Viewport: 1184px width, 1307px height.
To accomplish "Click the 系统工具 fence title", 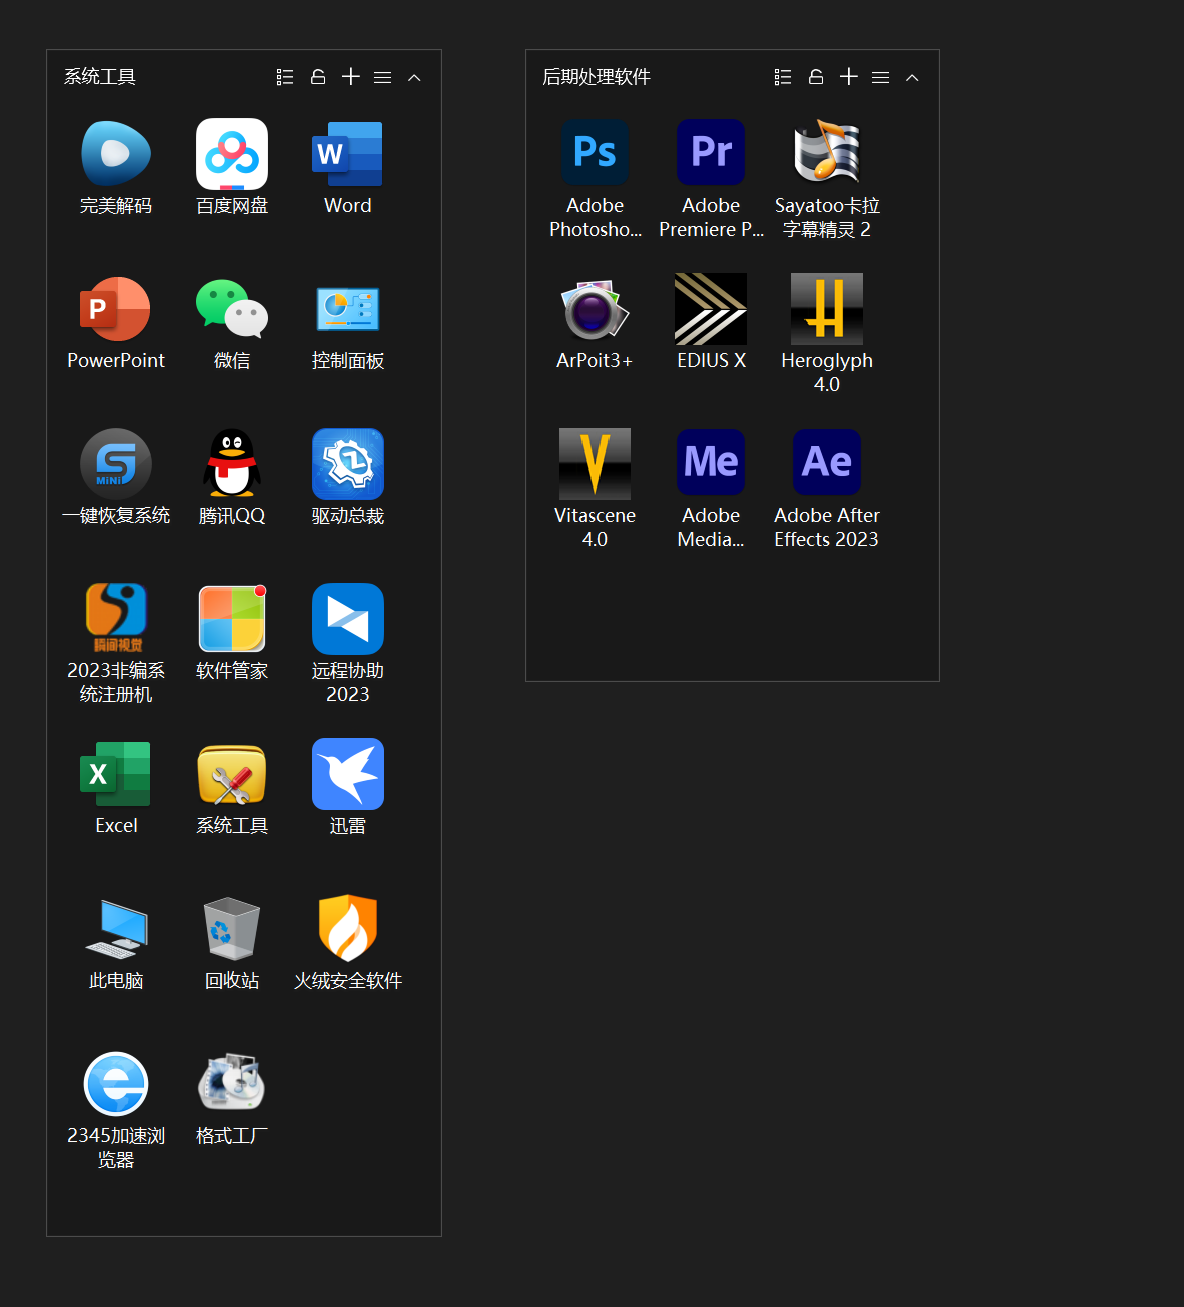I will pos(100,77).
